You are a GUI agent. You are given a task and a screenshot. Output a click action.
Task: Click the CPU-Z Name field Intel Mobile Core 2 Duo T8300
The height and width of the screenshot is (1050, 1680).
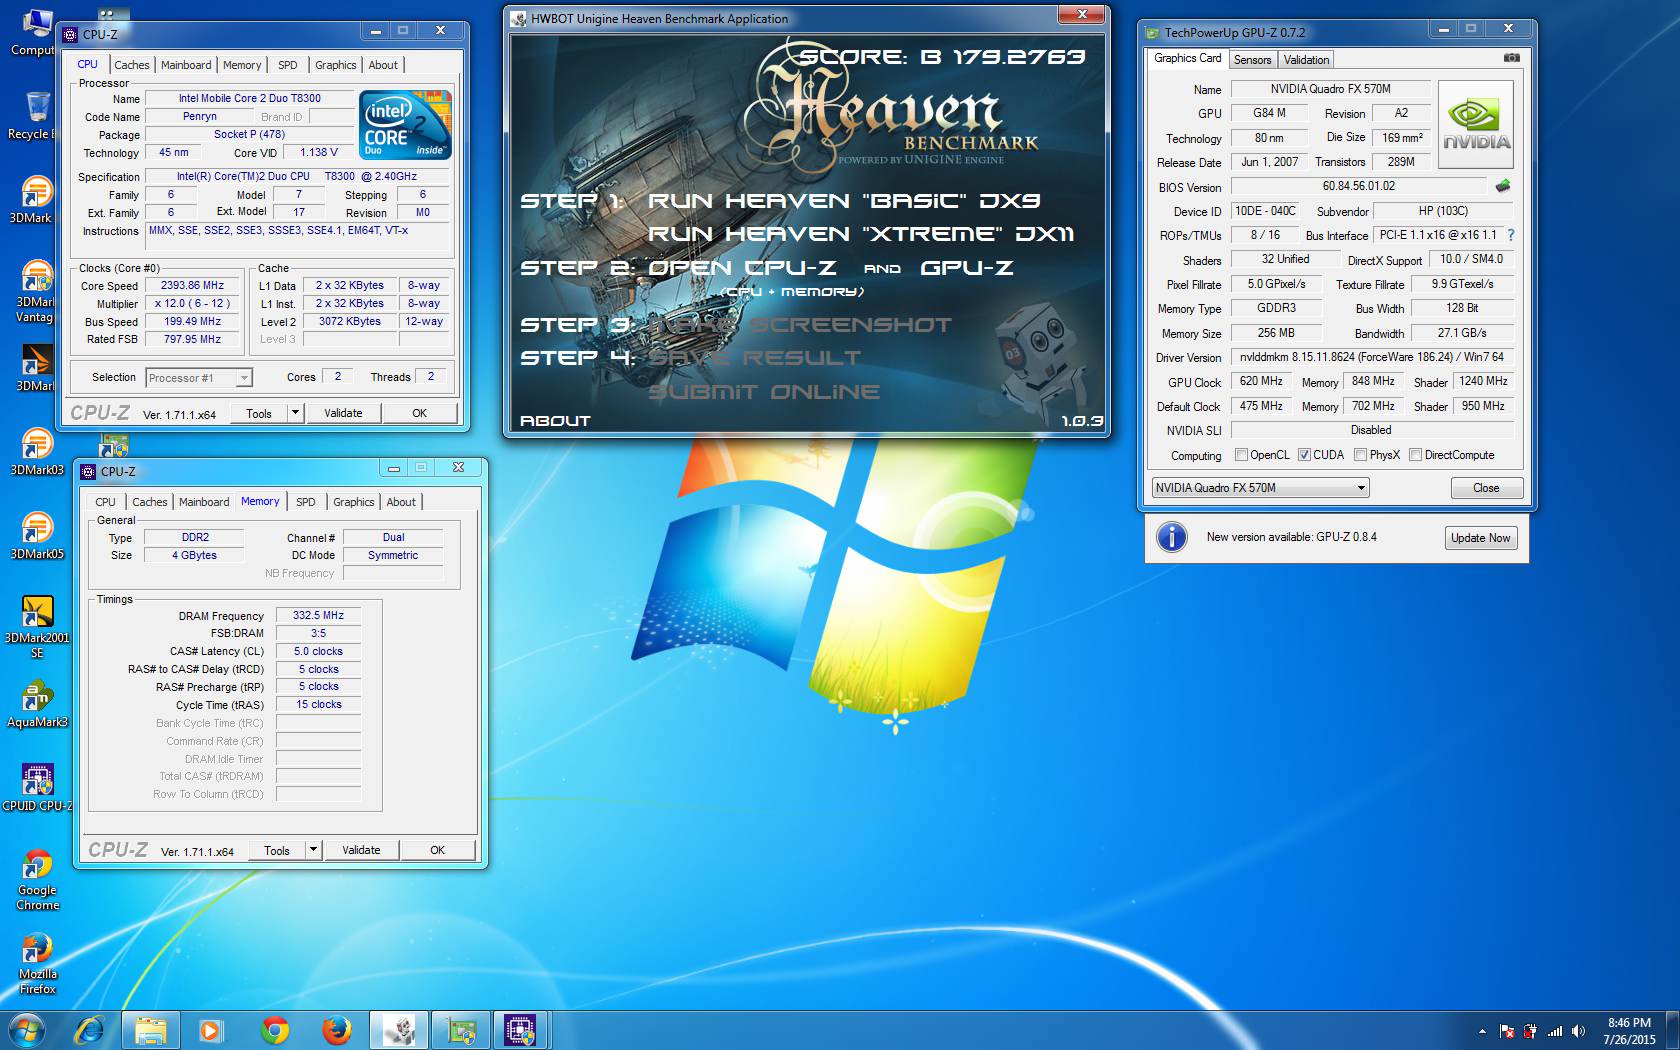[x=250, y=98]
